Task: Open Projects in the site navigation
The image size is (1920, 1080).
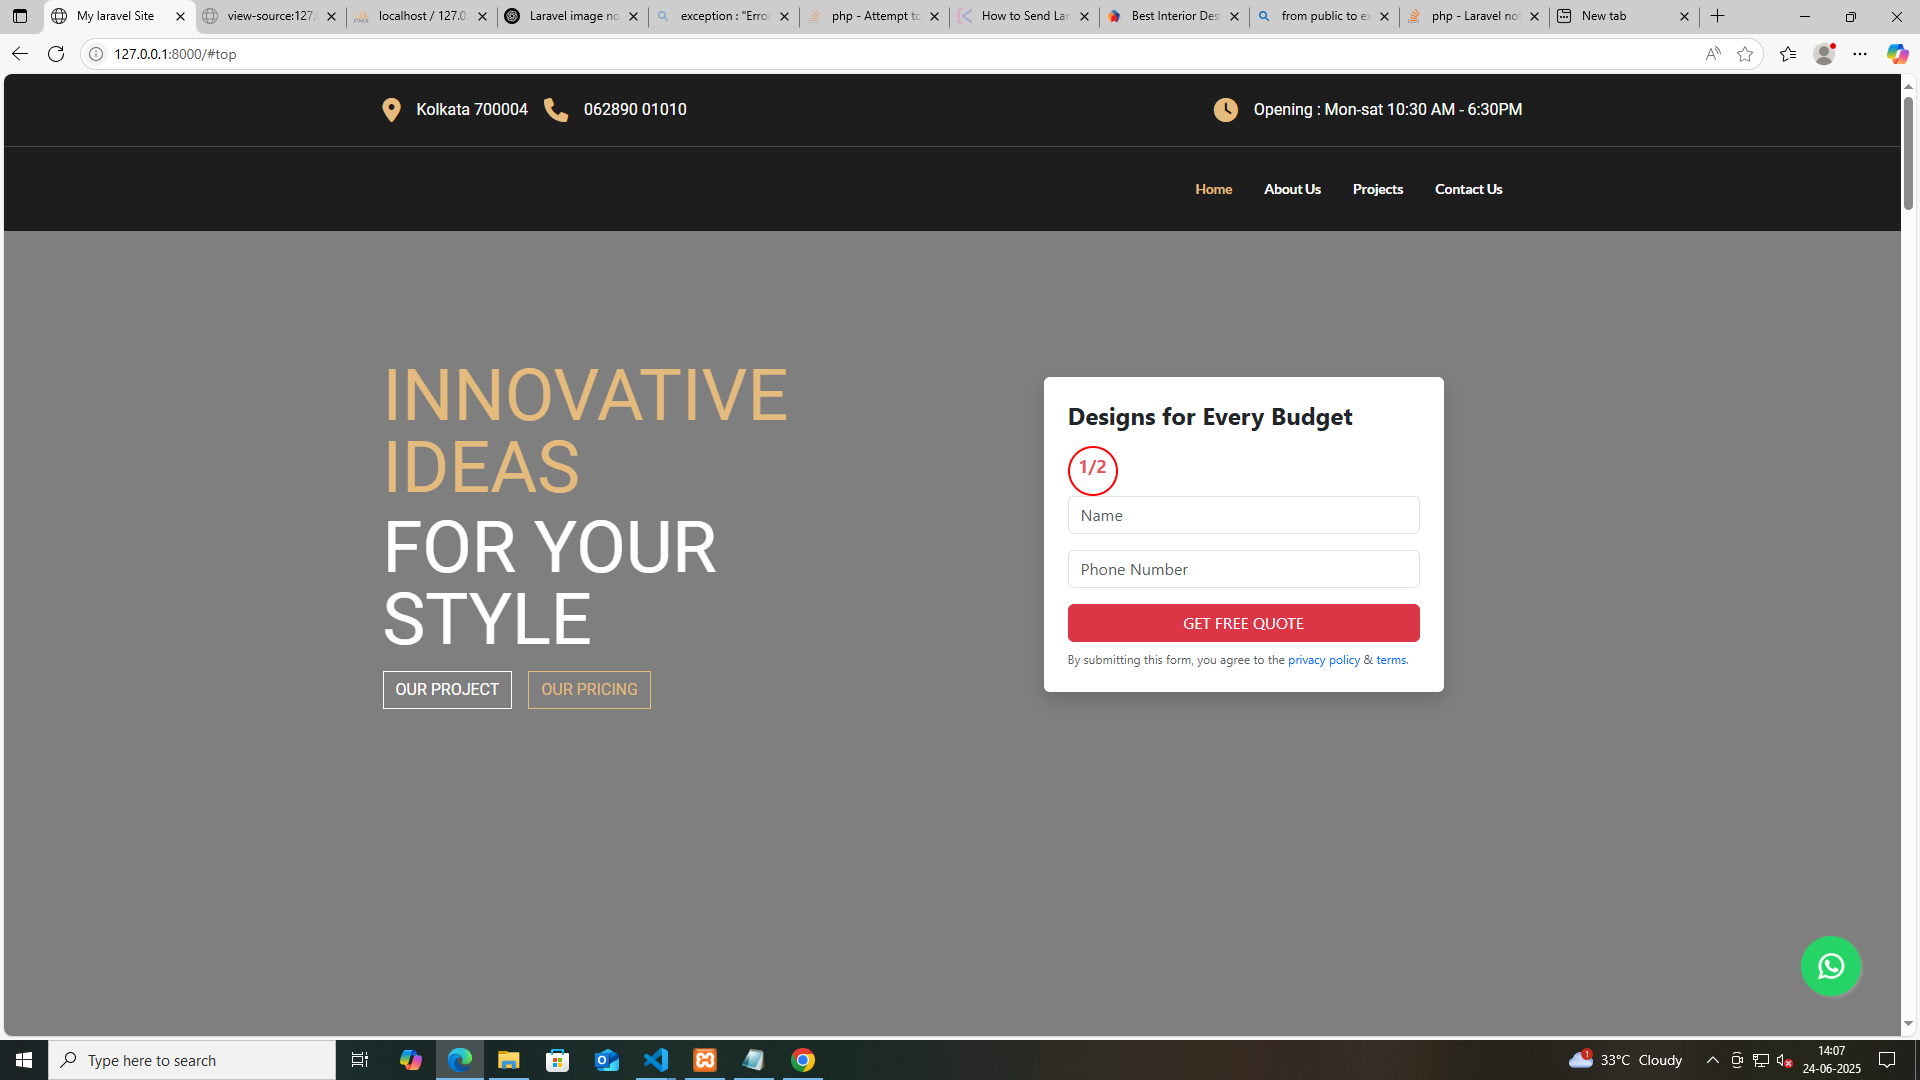Action: pos(1378,189)
